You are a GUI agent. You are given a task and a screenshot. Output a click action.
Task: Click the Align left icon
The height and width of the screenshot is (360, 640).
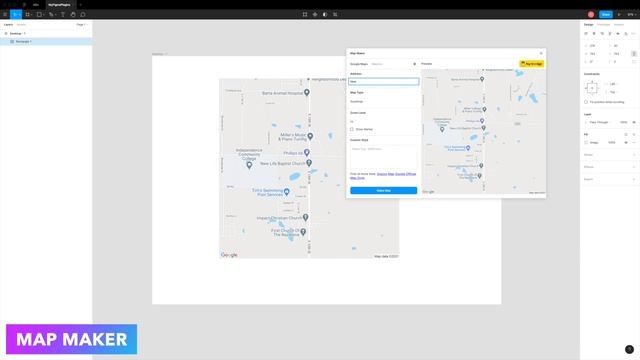(x=586, y=33)
